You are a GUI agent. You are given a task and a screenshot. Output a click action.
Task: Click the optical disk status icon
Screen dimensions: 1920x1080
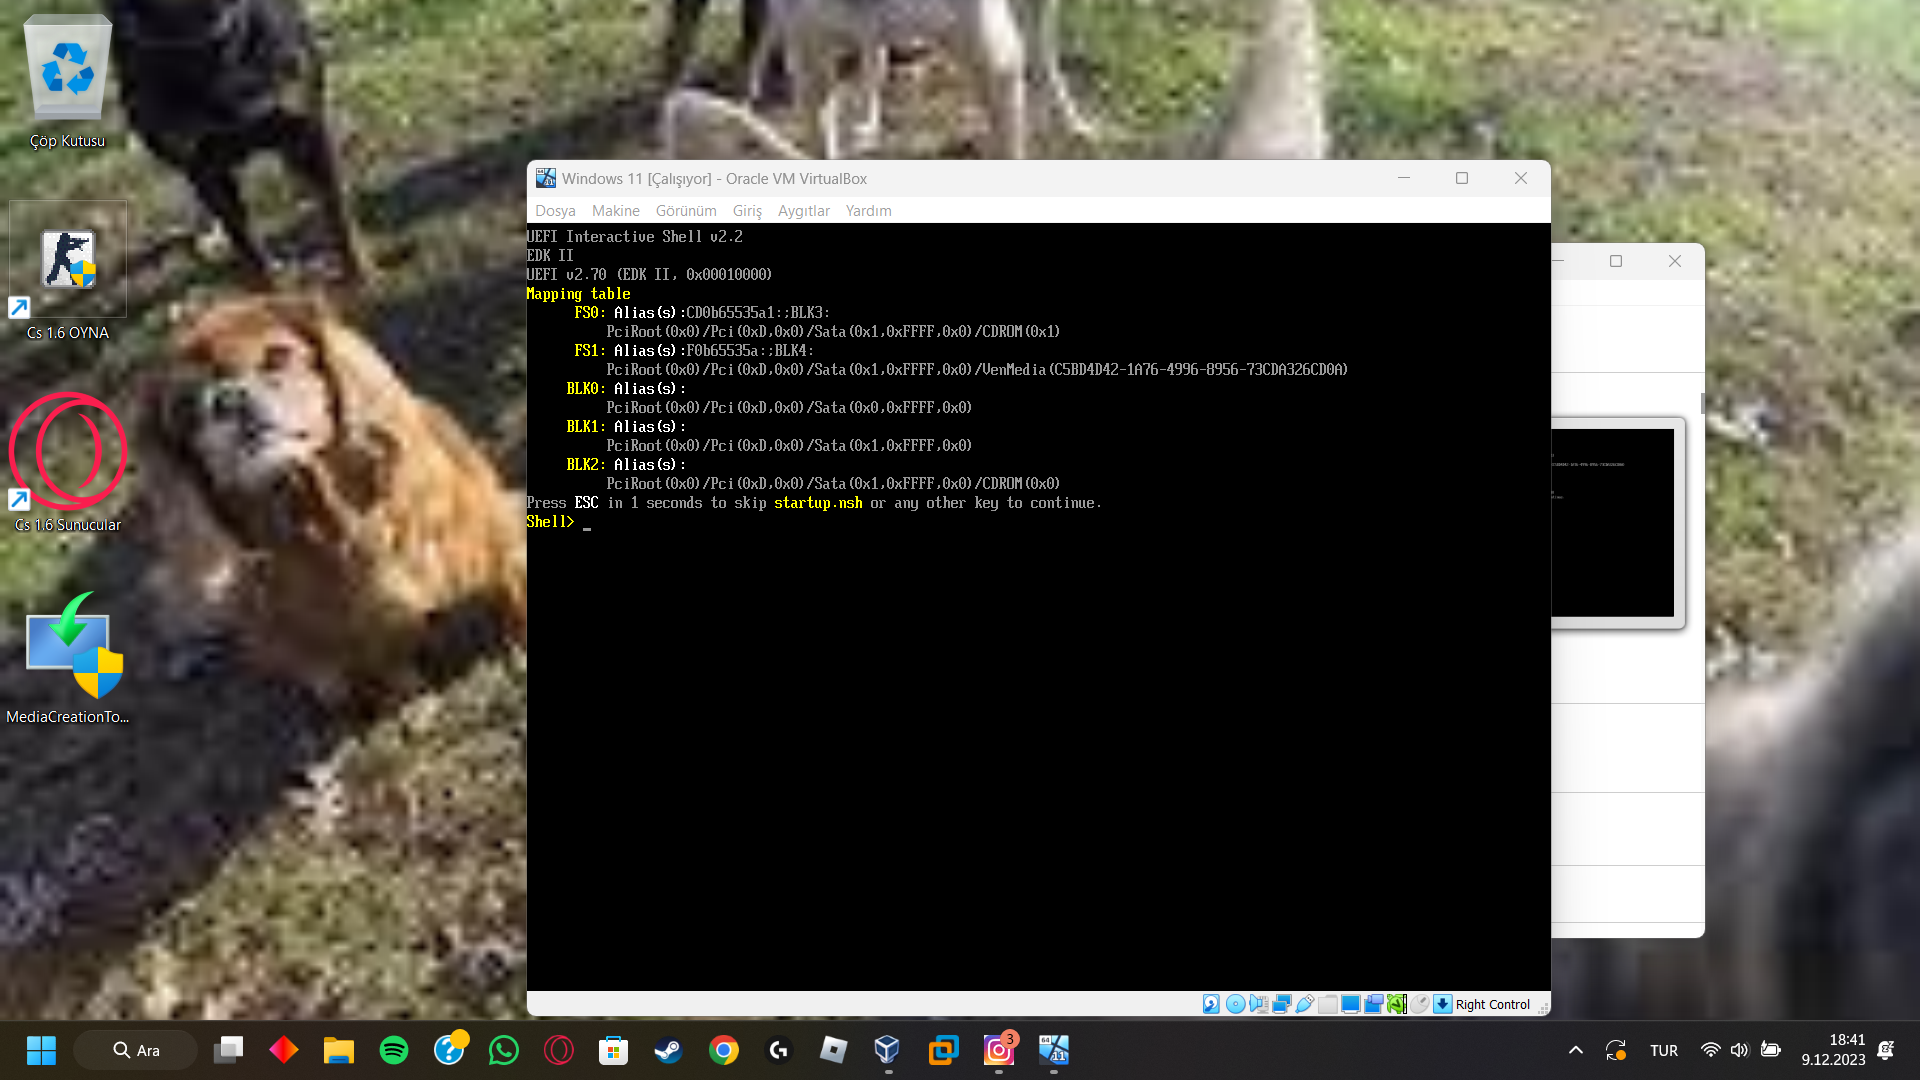[x=1235, y=1004]
